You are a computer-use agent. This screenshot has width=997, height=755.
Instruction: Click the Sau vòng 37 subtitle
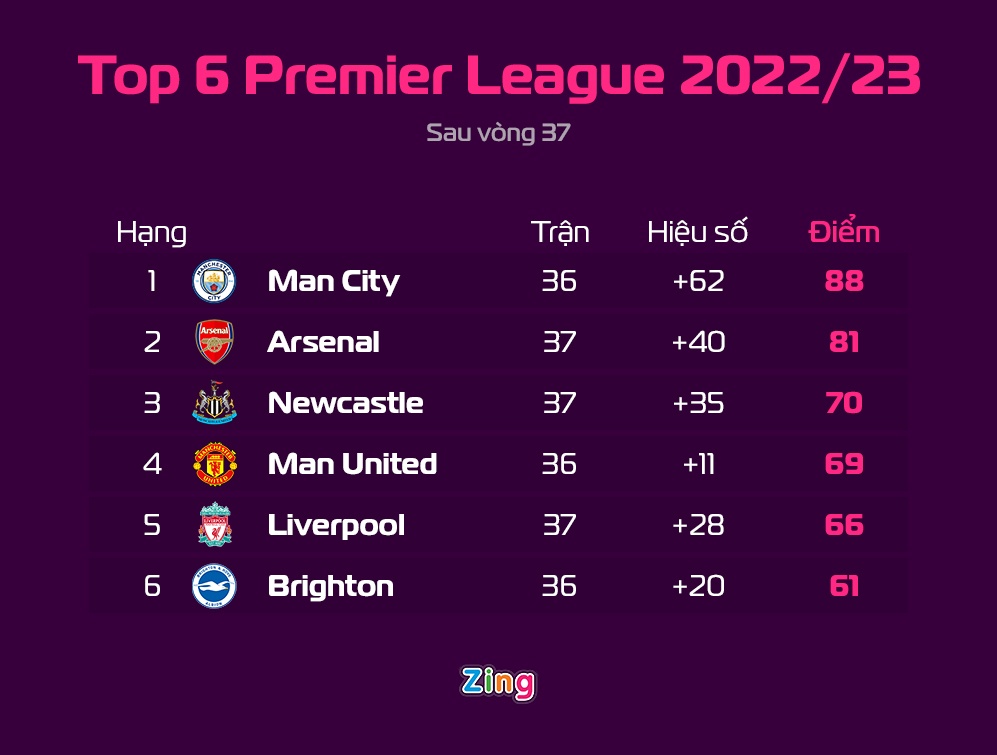[498, 132]
